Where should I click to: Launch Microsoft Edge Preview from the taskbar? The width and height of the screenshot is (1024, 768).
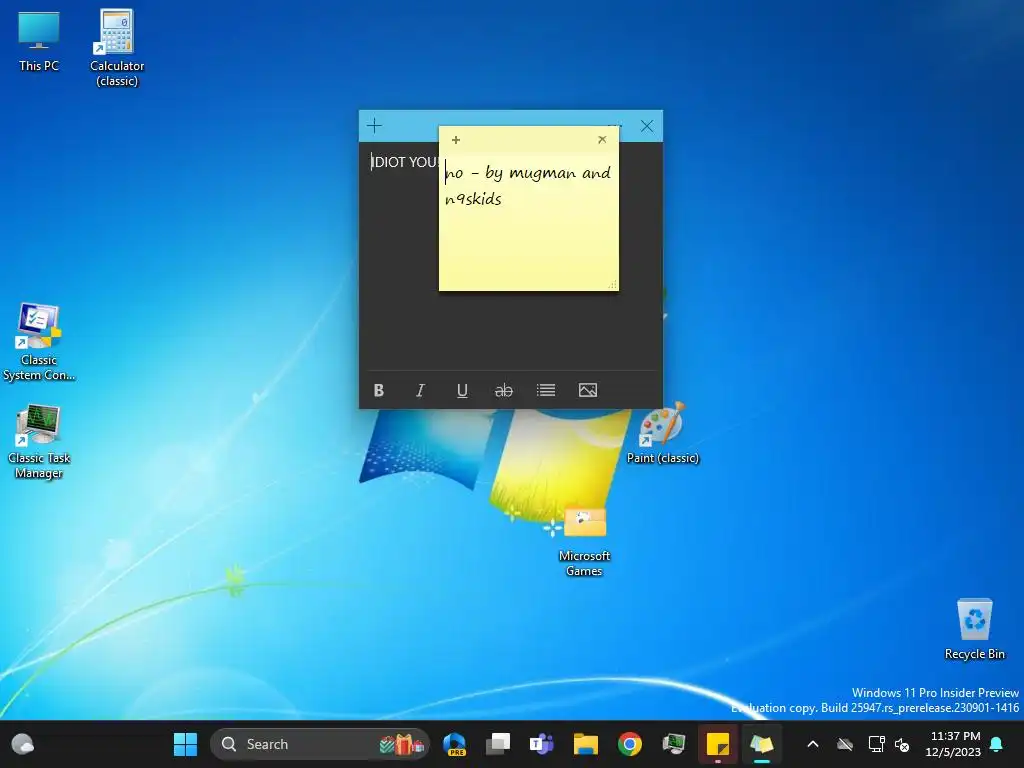pos(455,744)
